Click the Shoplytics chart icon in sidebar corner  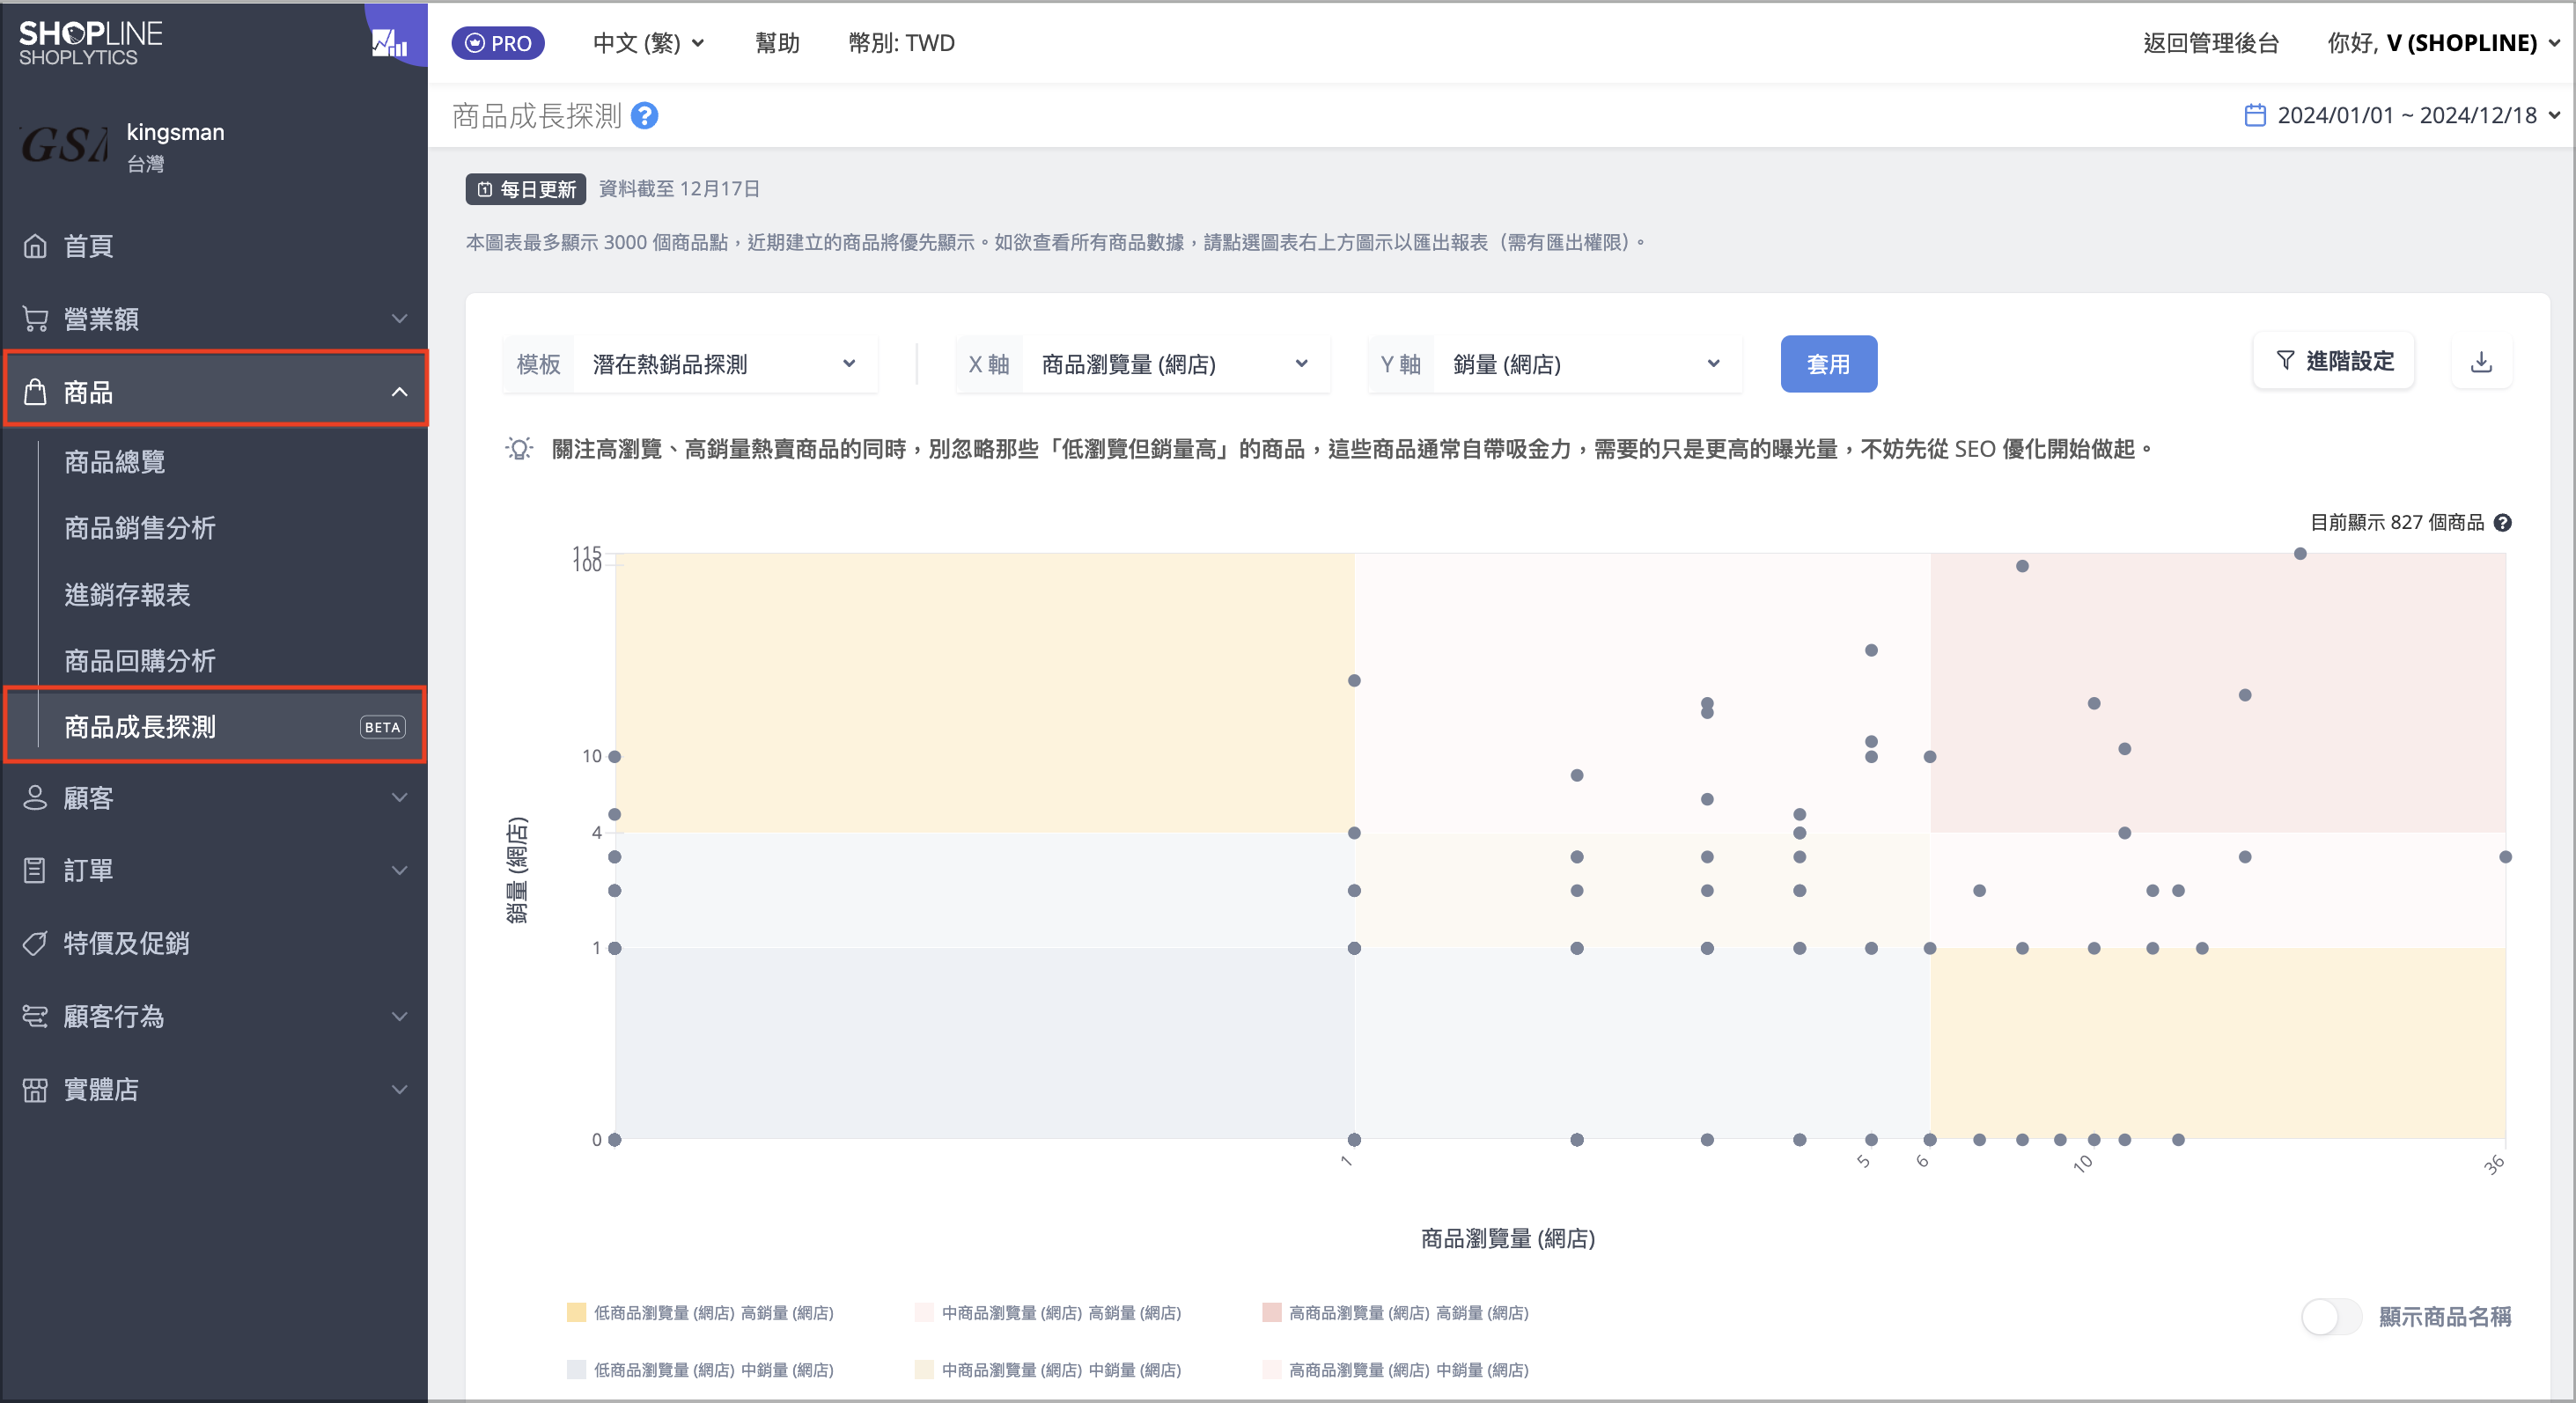(391, 41)
